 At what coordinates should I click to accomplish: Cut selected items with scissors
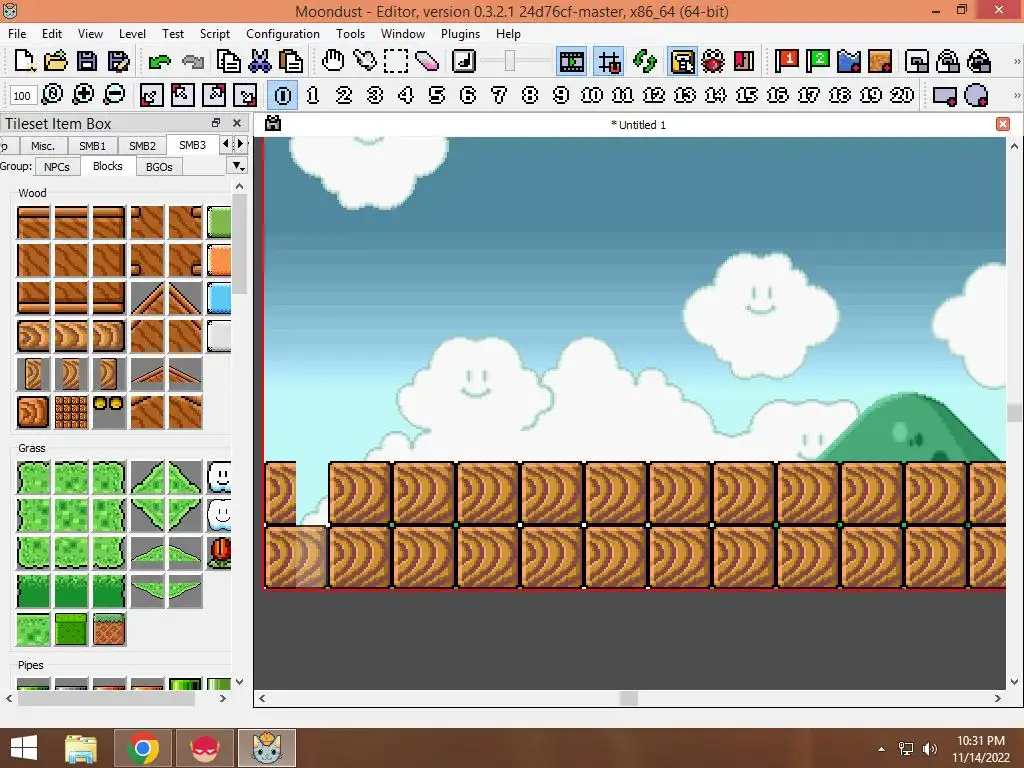click(x=259, y=61)
